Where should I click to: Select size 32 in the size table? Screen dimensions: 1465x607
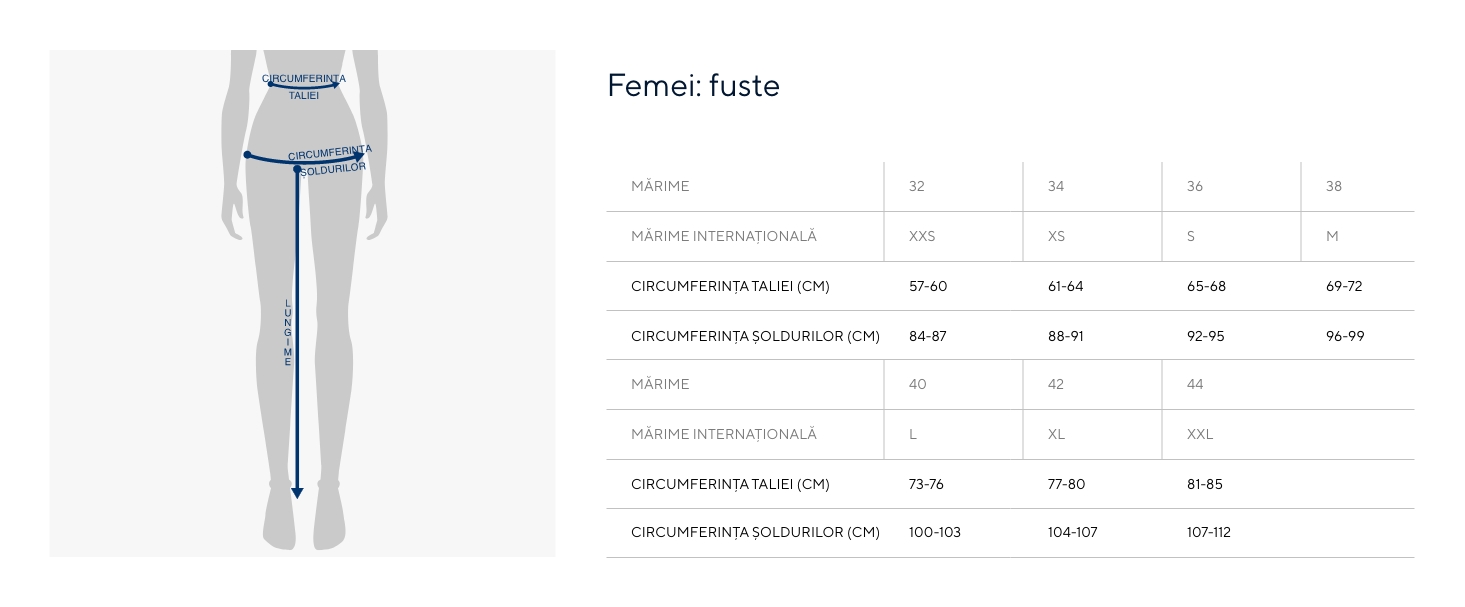coord(917,187)
